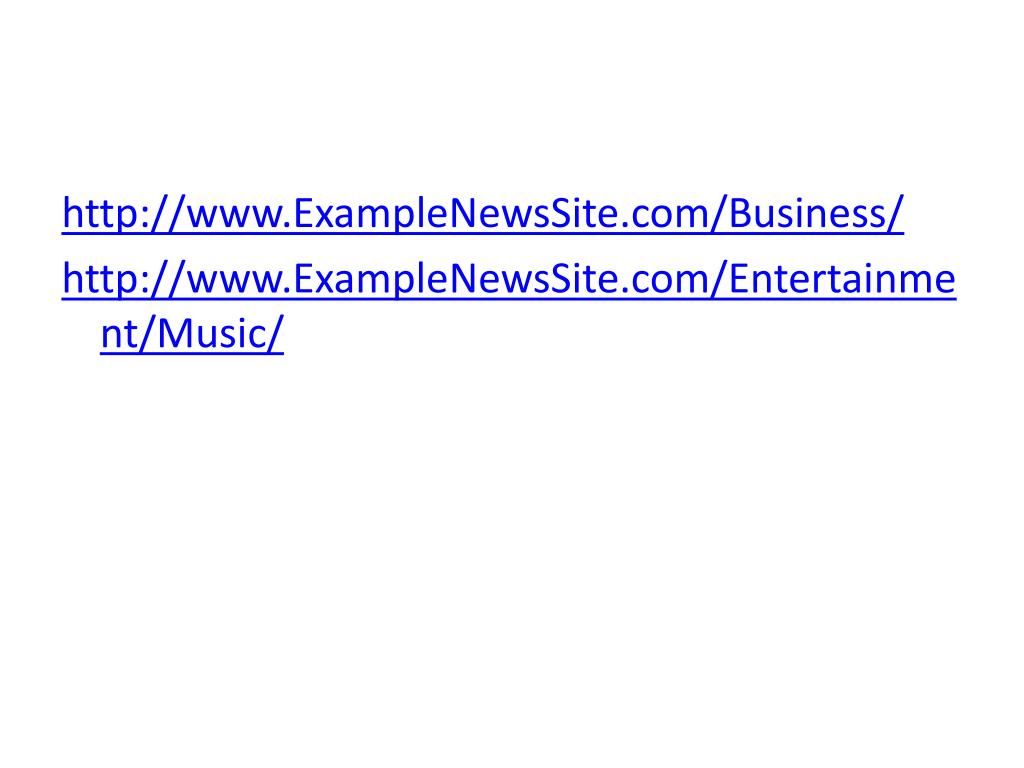Click 'Entertainme' at the end of second line

[842, 279]
